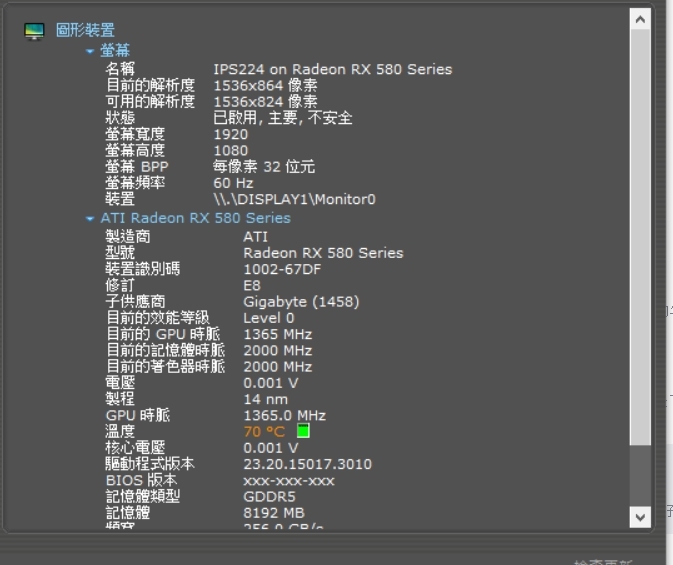
Task: Select the manufacturer value ATI
Action: click(255, 237)
